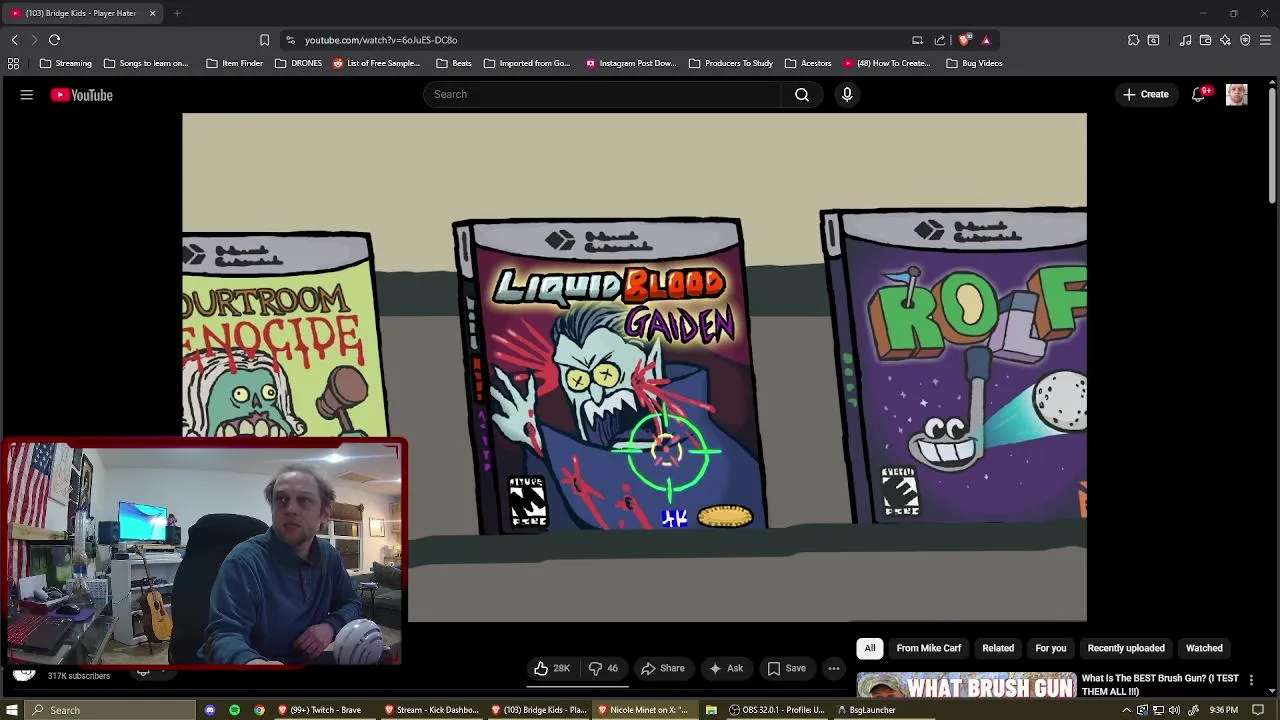
Task: Open Brave VPN shield icon
Action: click(x=1245, y=40)
